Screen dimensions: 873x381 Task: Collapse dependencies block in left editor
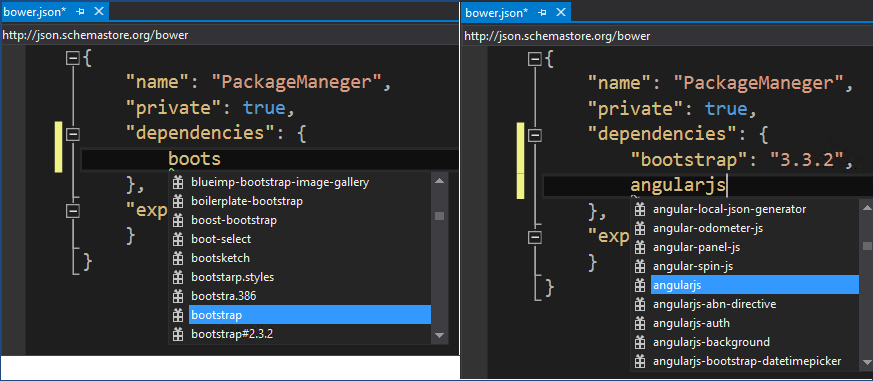72,134
